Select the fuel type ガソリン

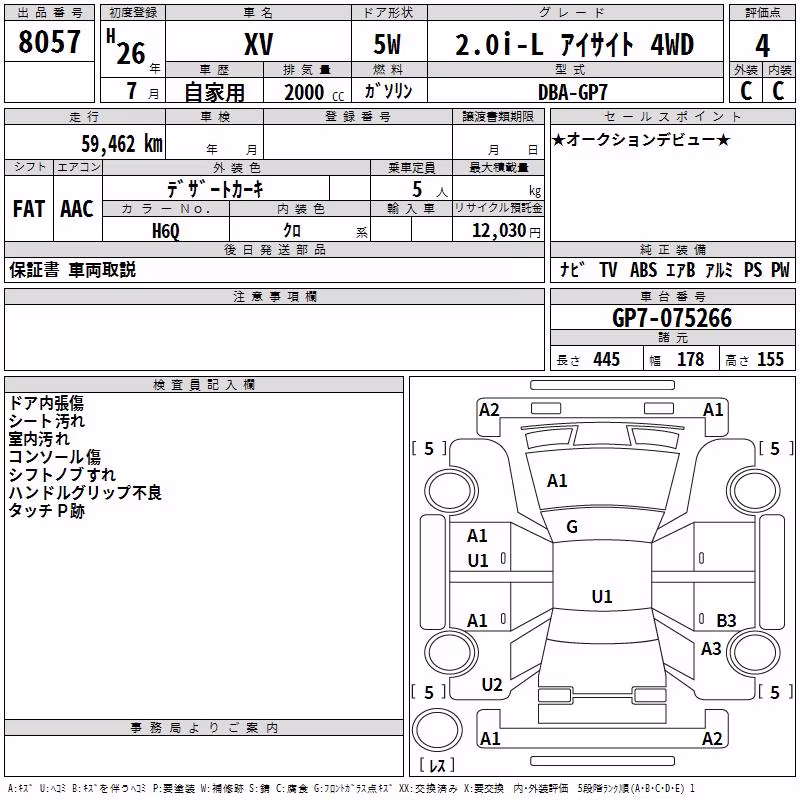coord(388,91)
